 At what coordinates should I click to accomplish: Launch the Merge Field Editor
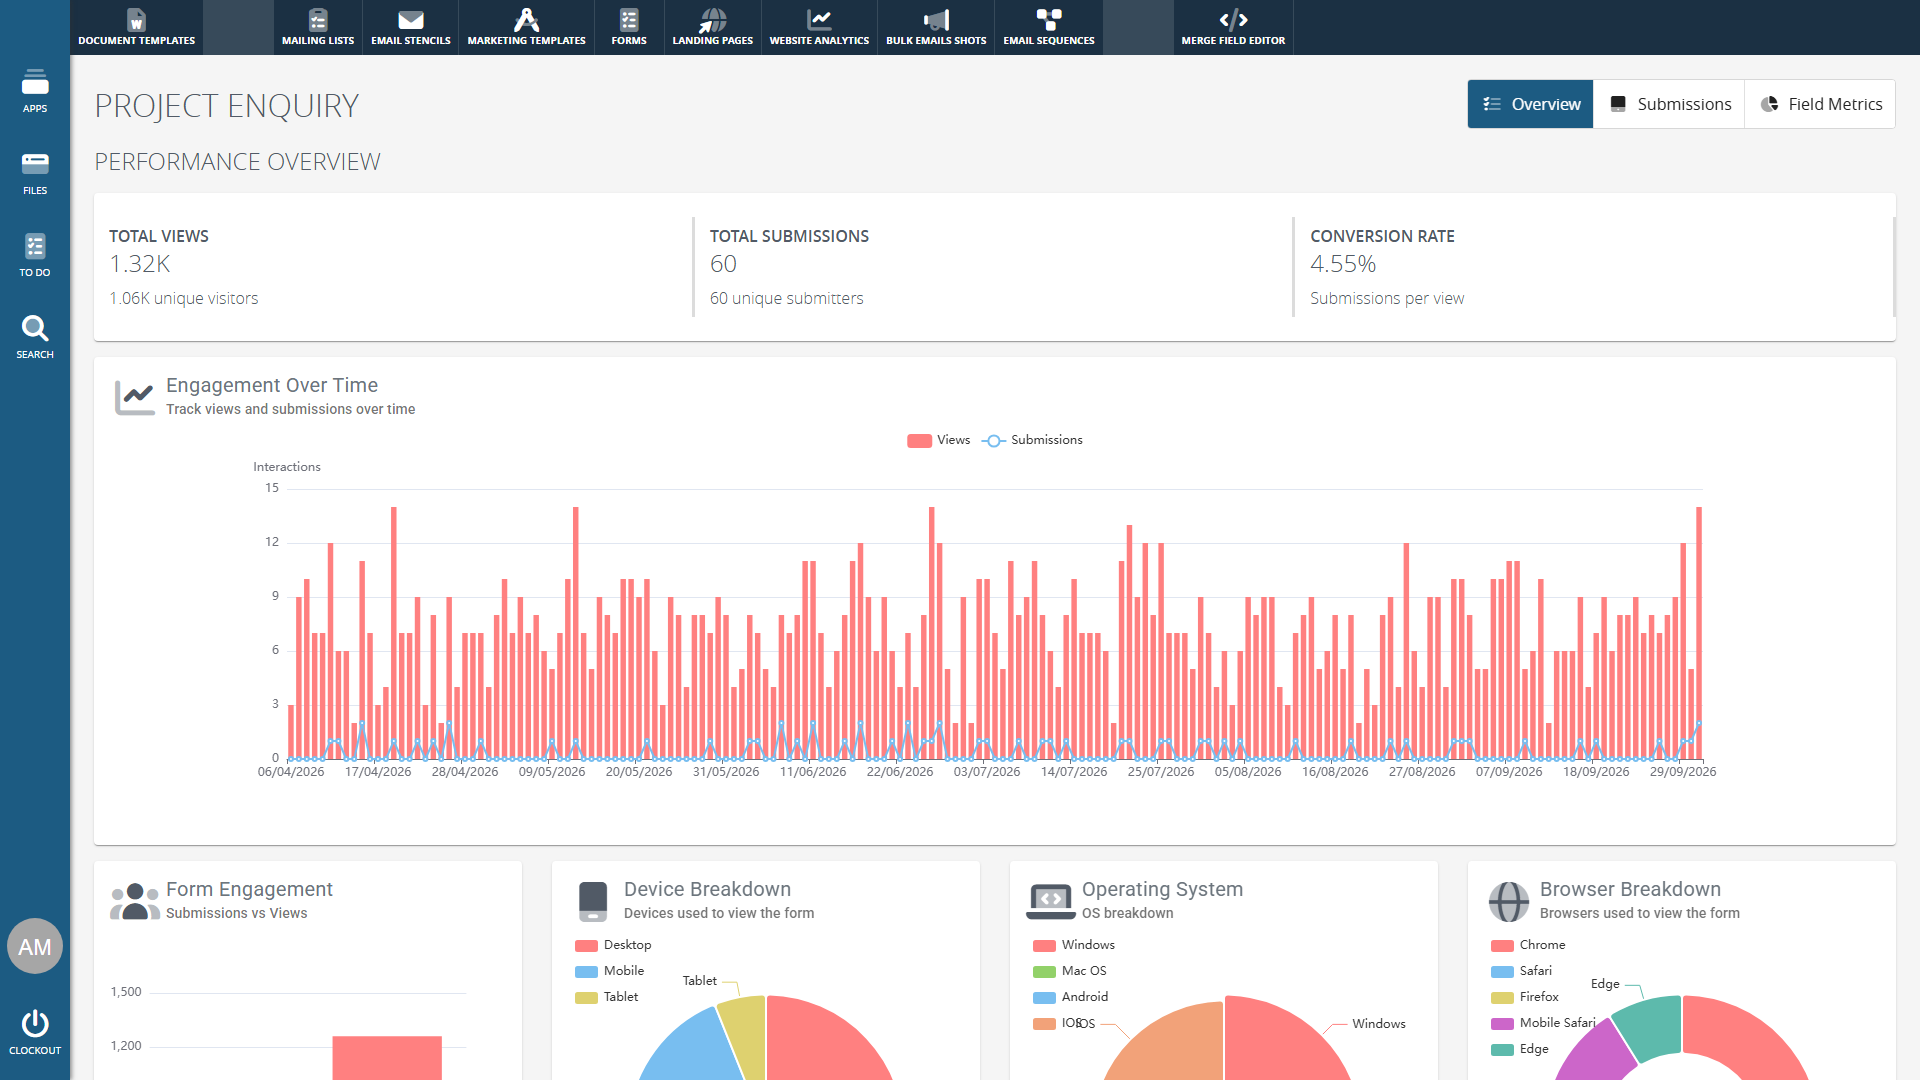1233,27
